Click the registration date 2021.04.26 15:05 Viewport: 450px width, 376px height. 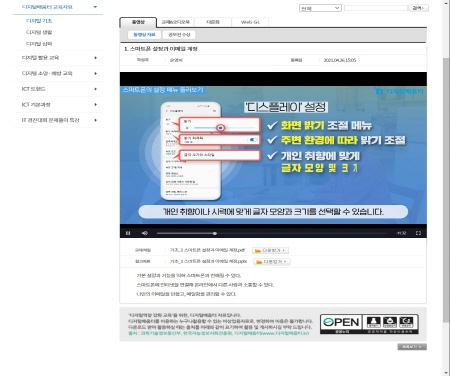coord(340,60)
